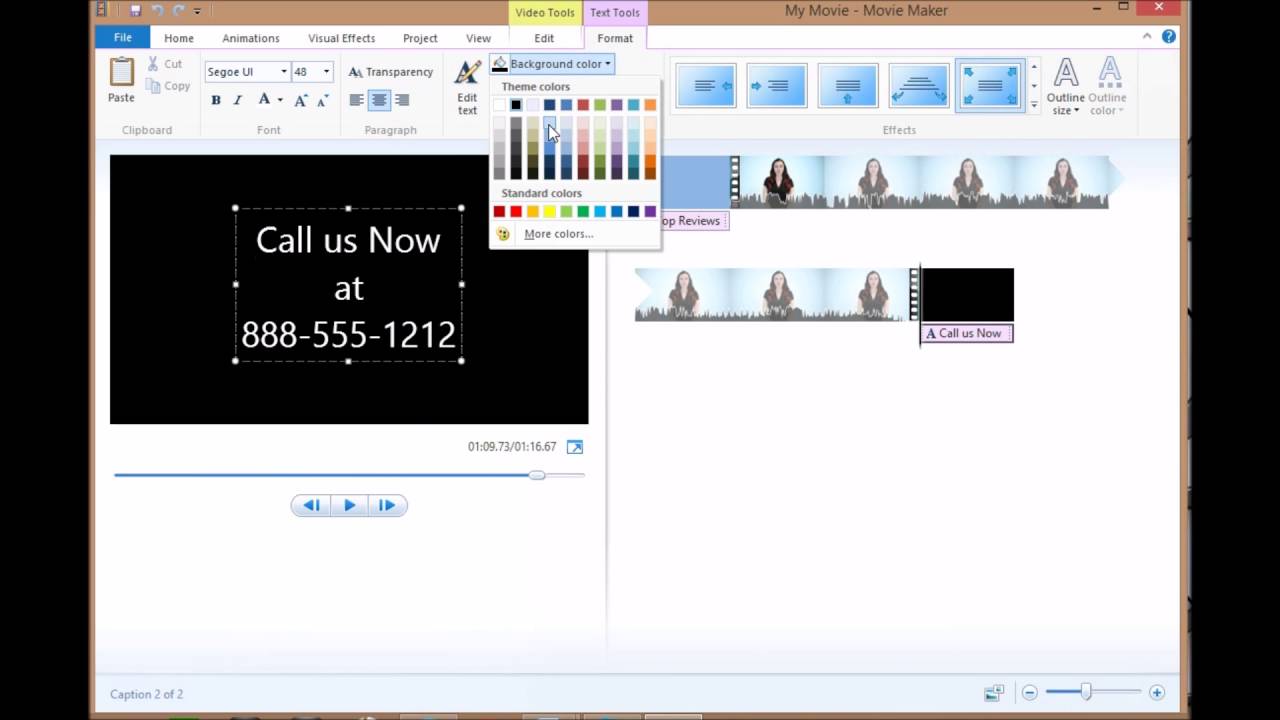View preview in full screen icon
1280x720 pixels.
coord(574,447)
